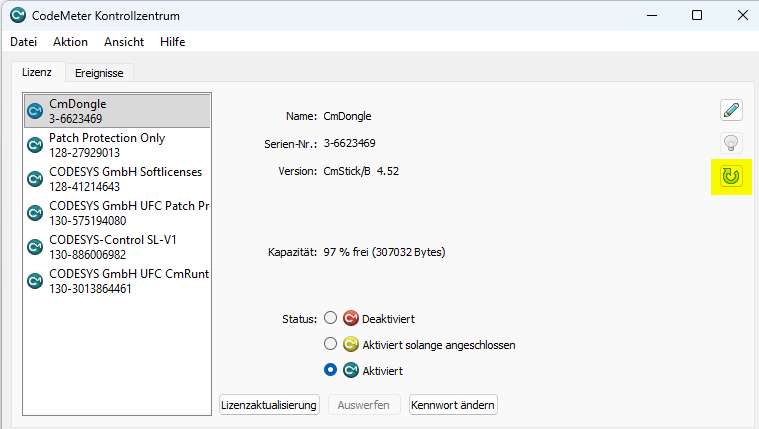Image resolution: width=759 pixels, height=429 pixels.
Task: Click the CodeMeter logo in title bar
Action: click(x=18, y=16)
